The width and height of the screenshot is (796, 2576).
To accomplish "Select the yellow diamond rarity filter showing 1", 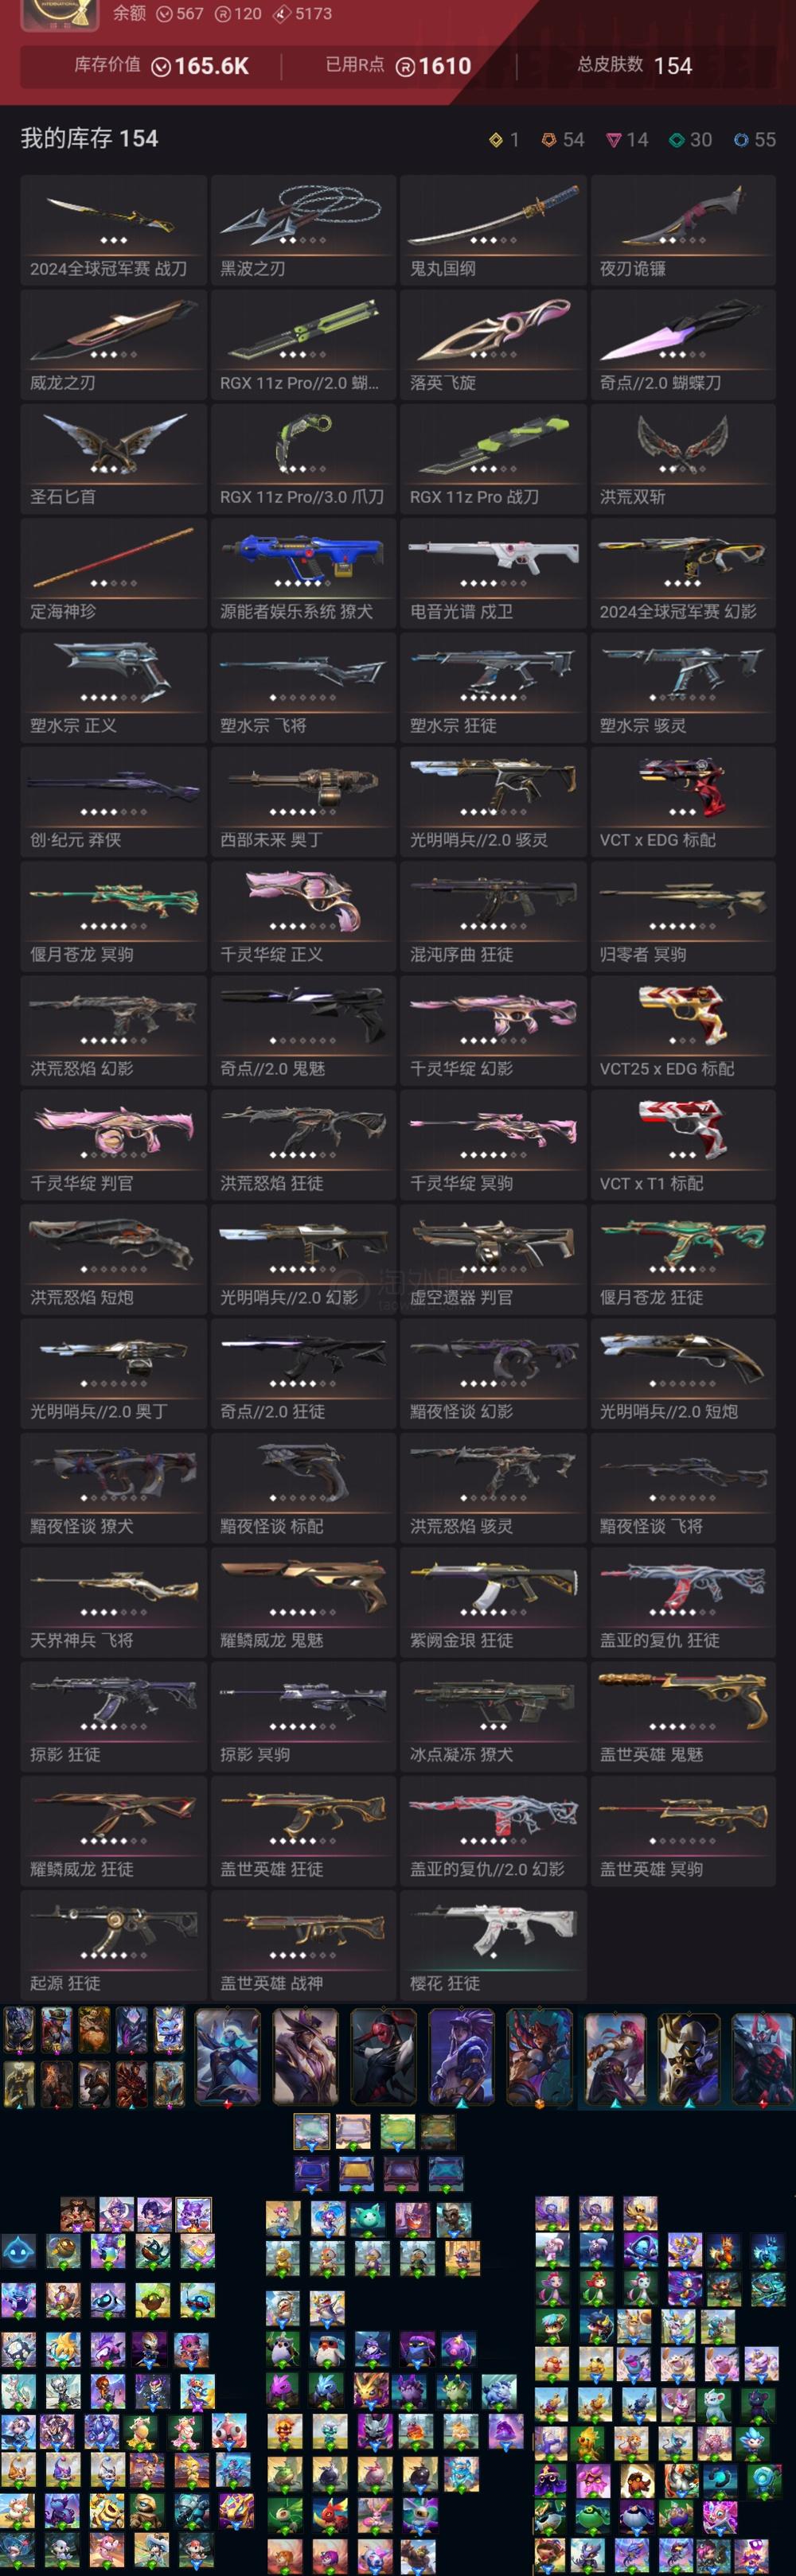I will pyautogui.click(x=503, y=140).
